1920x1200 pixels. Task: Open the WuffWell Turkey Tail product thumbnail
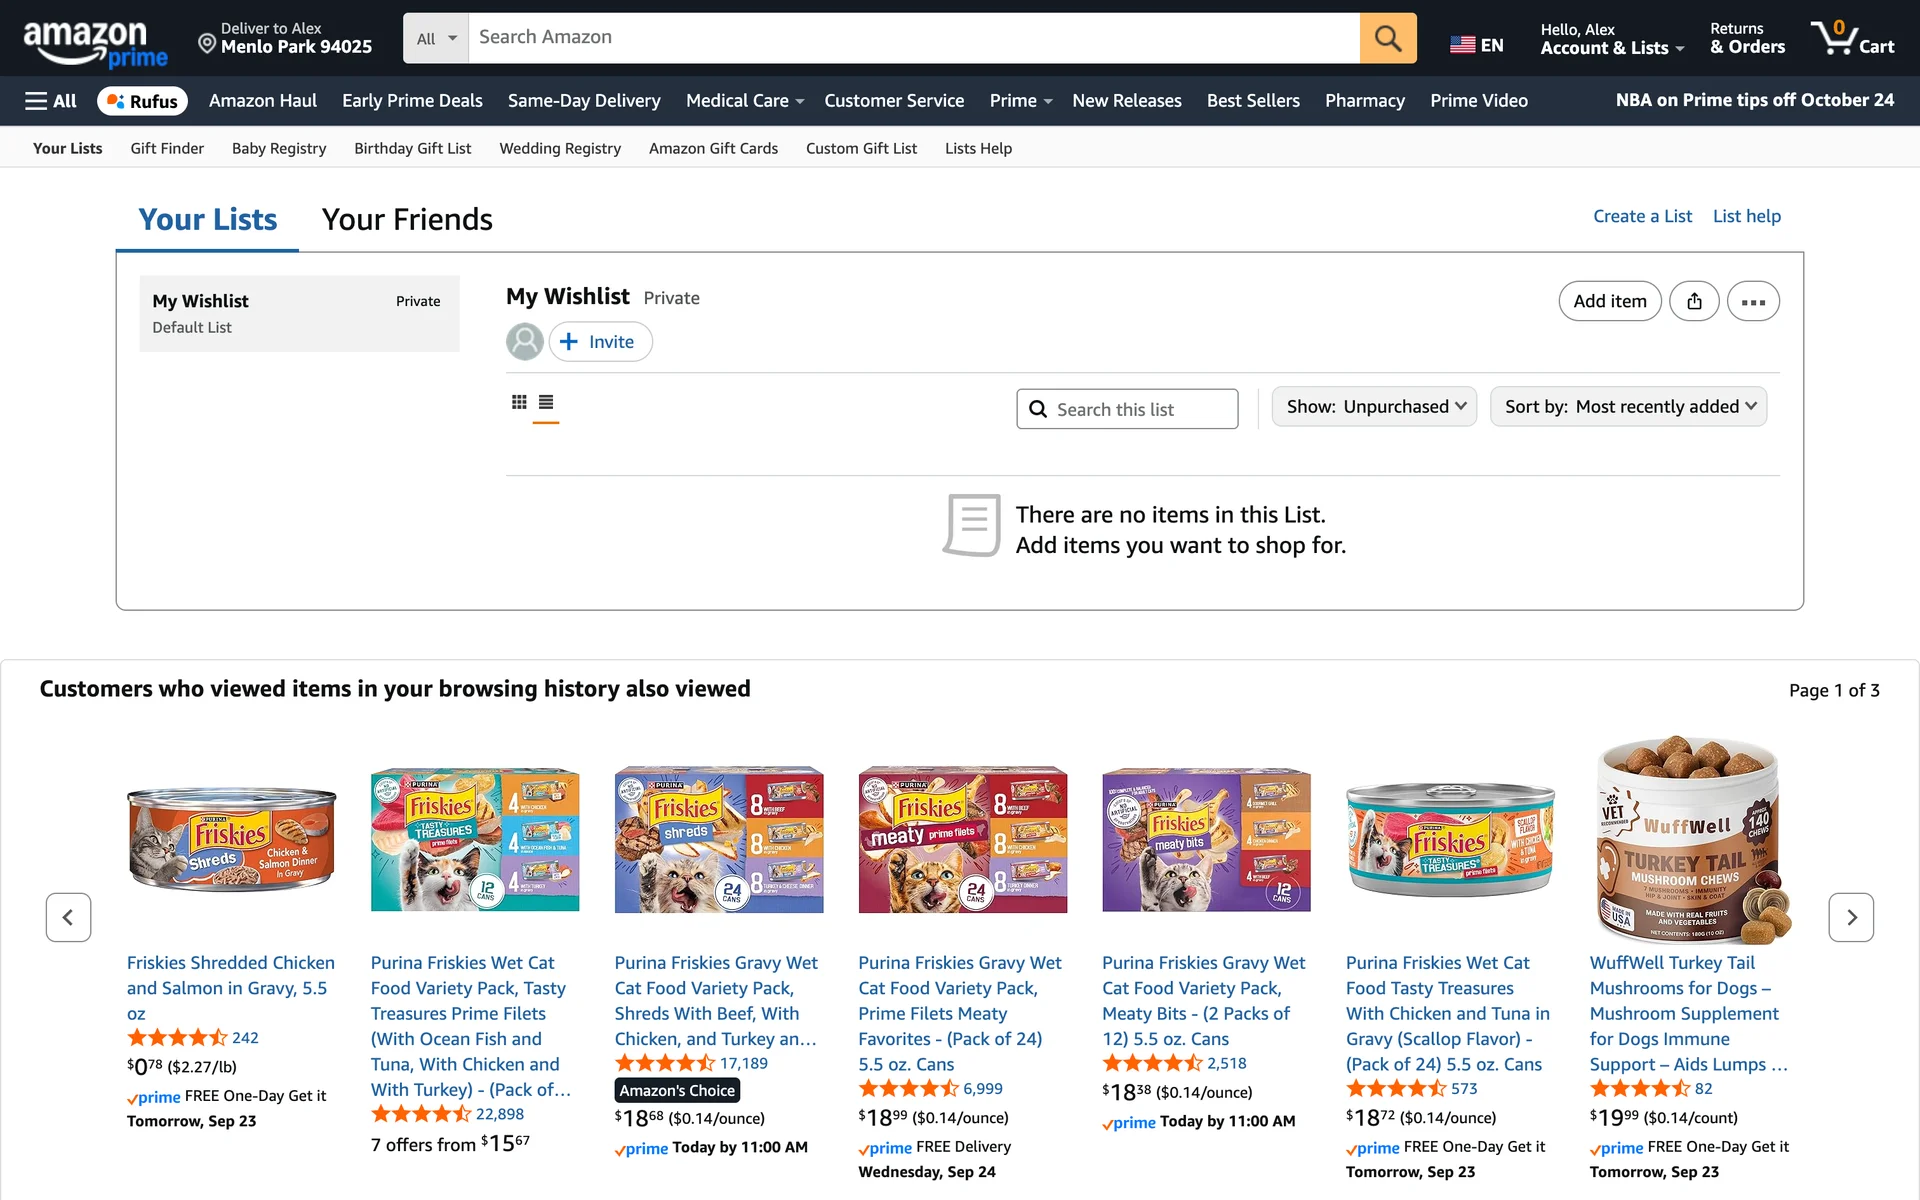coord(1689,840)
